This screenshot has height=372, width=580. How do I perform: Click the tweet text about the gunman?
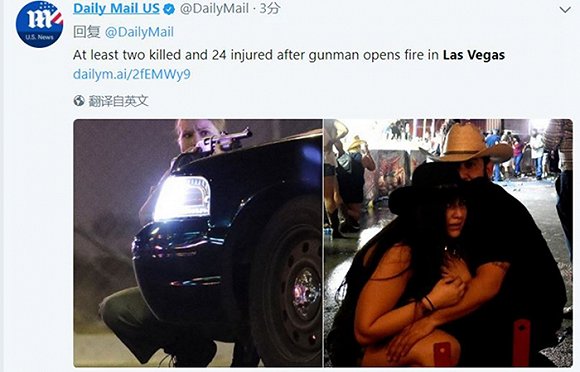(x=289, y=55)
